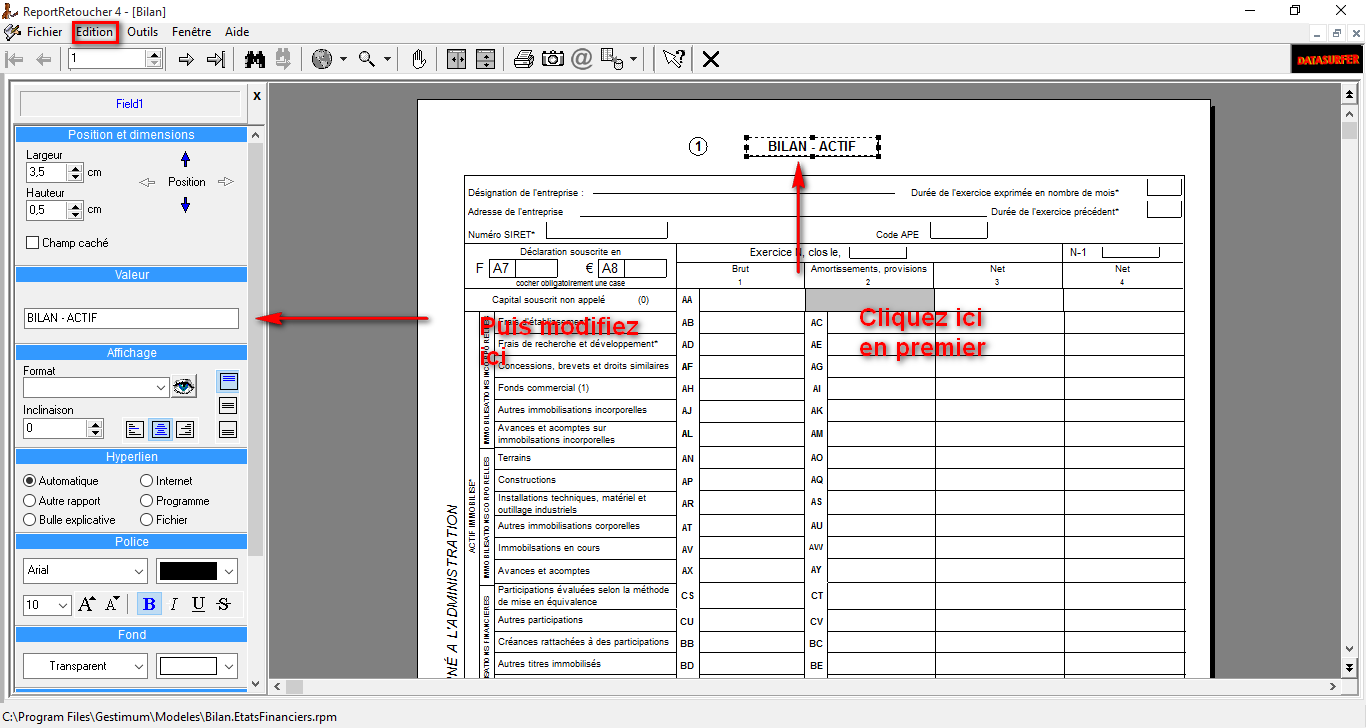
Task: Print the report with printer icon
Action: pyautogui.click(x=524, y=60)
